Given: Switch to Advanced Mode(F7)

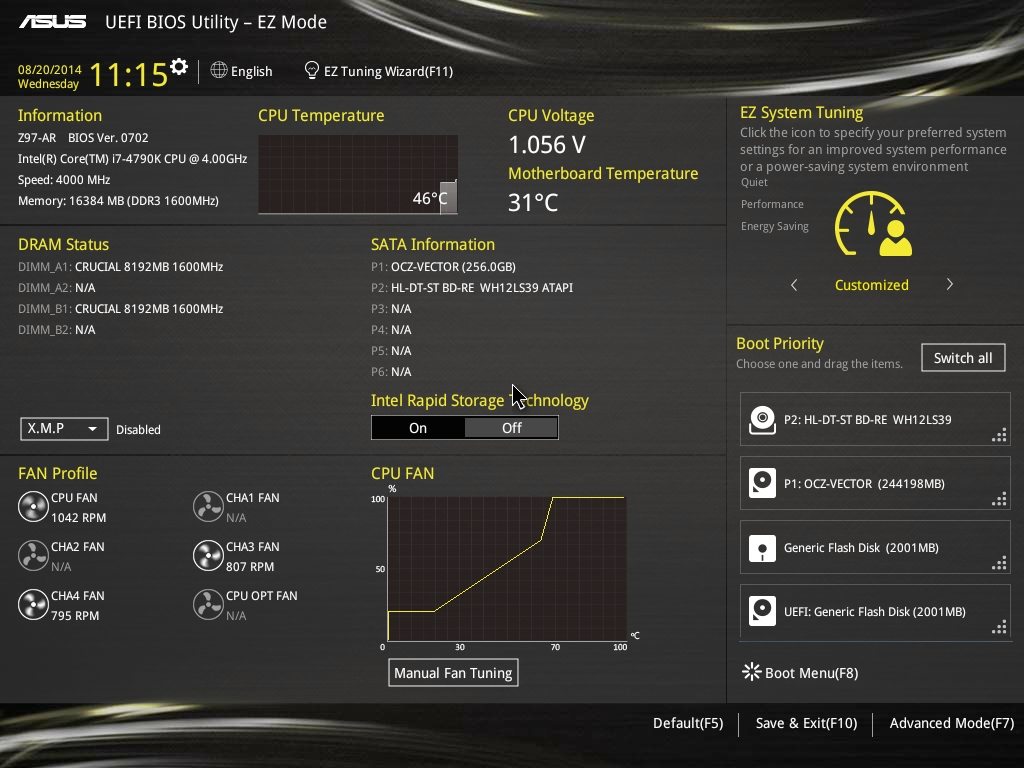Looking at the screenshot, I should point(952,723).
